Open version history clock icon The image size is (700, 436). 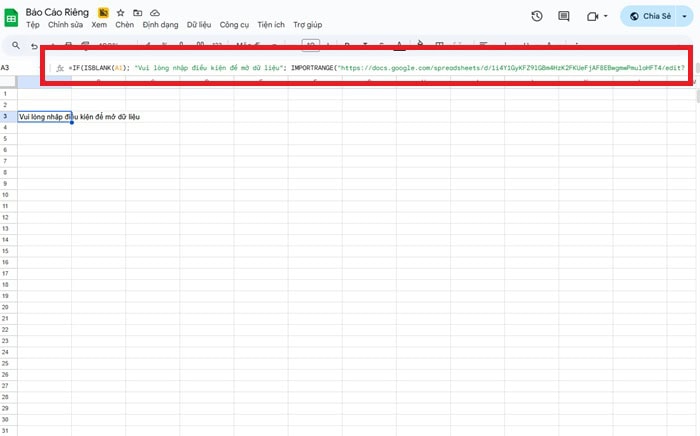tap(537, 16)
